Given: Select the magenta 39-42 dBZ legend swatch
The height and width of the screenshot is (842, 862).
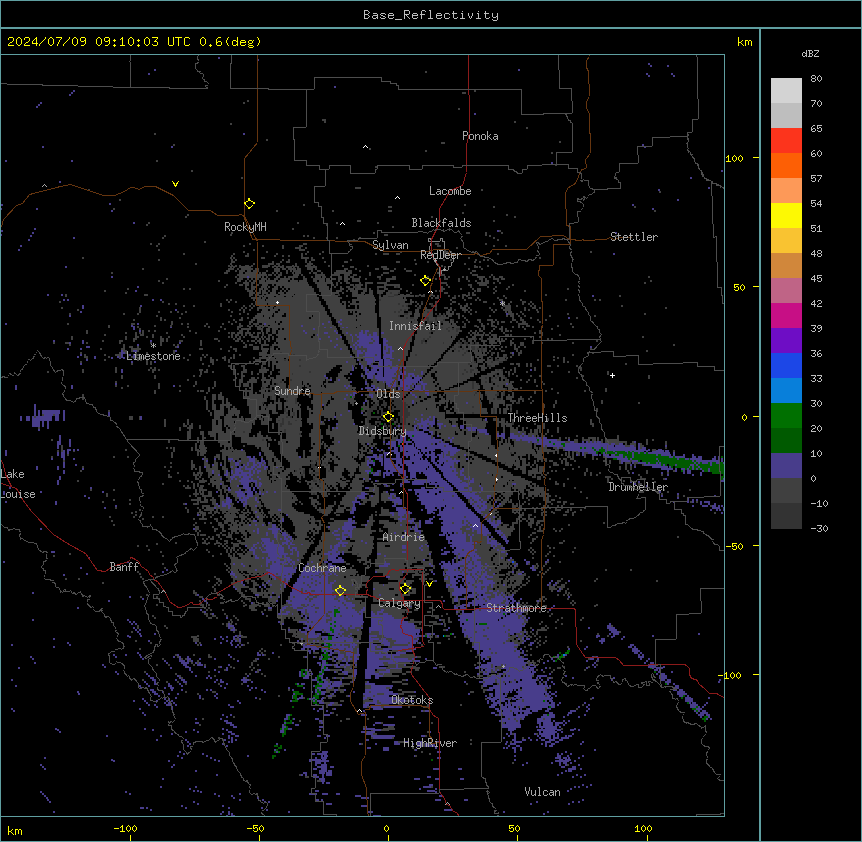Looking at the screenshot, I should [786, 316].
